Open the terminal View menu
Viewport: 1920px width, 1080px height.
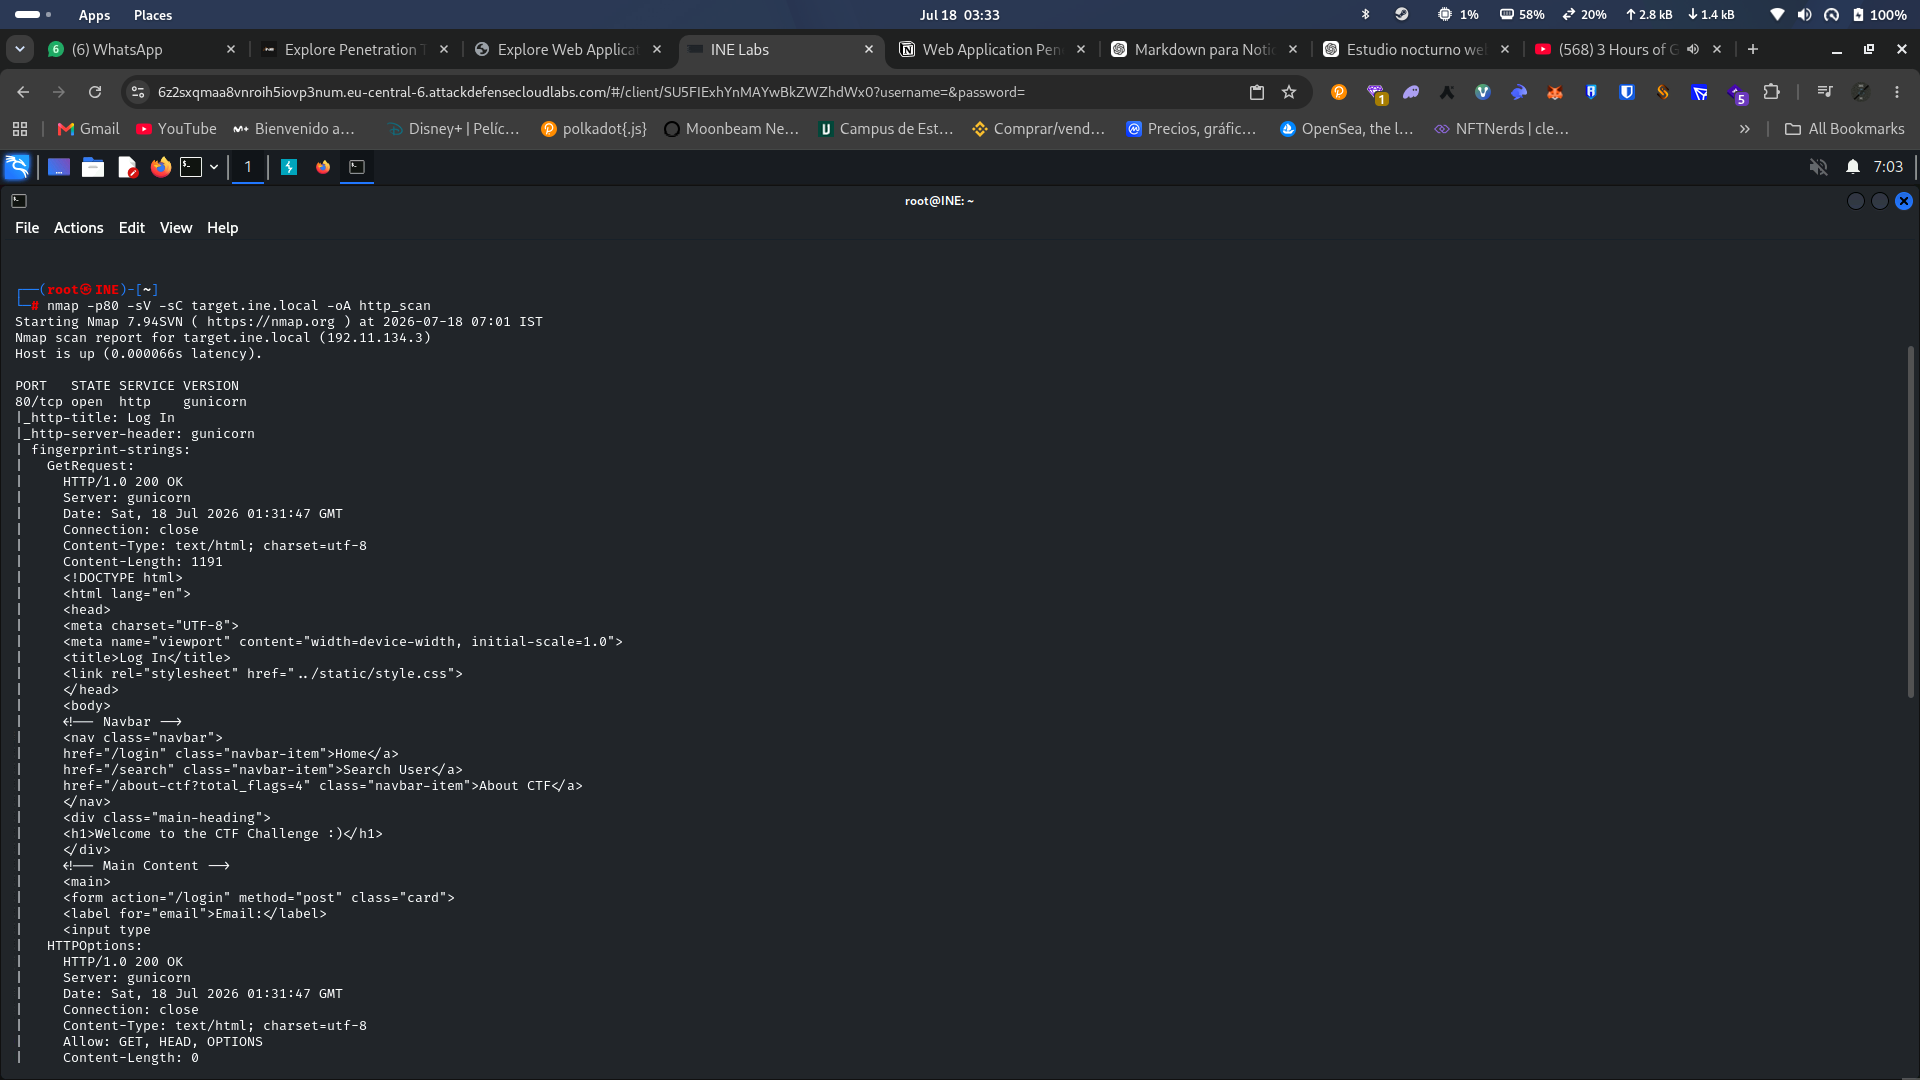[176, 228]
